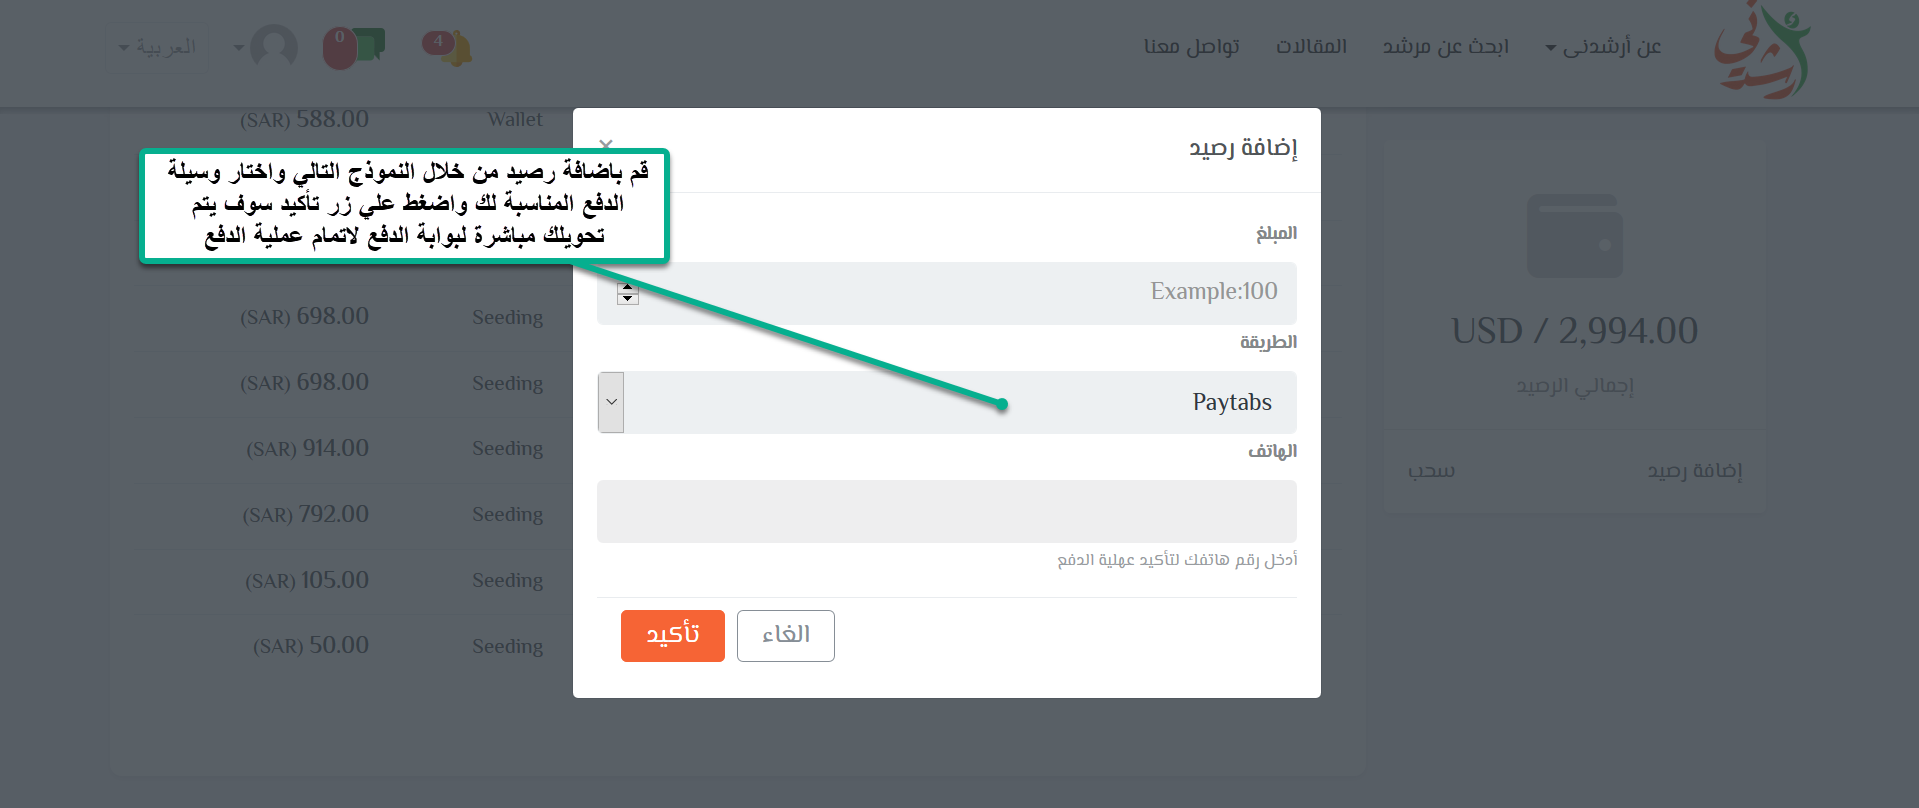Expand the عن أرشدنى menu
Image resolution: width=1919 pixels, height=808 pixels.
(x=1603, y=47)
